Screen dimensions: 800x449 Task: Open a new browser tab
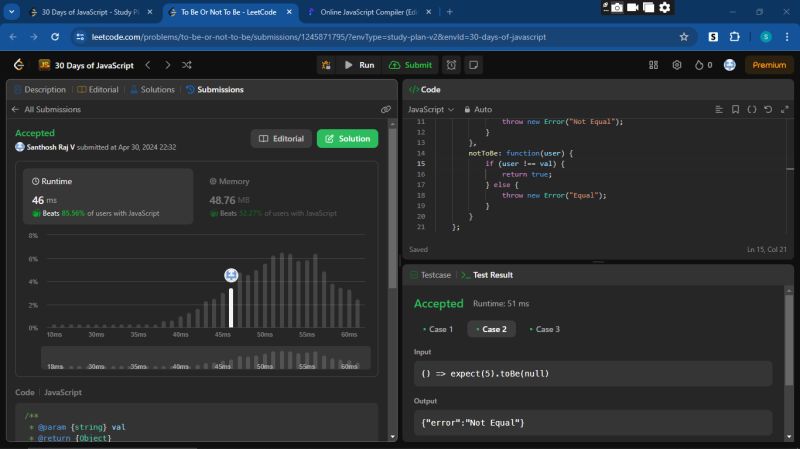tap(449, 12)
